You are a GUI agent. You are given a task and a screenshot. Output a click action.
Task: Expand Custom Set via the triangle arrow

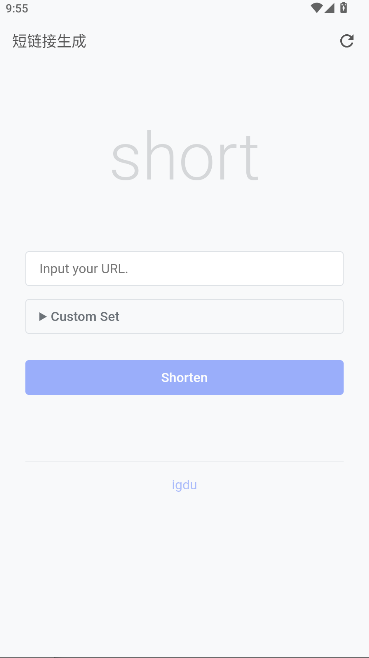pyautogui.click(x=42, y=316)
